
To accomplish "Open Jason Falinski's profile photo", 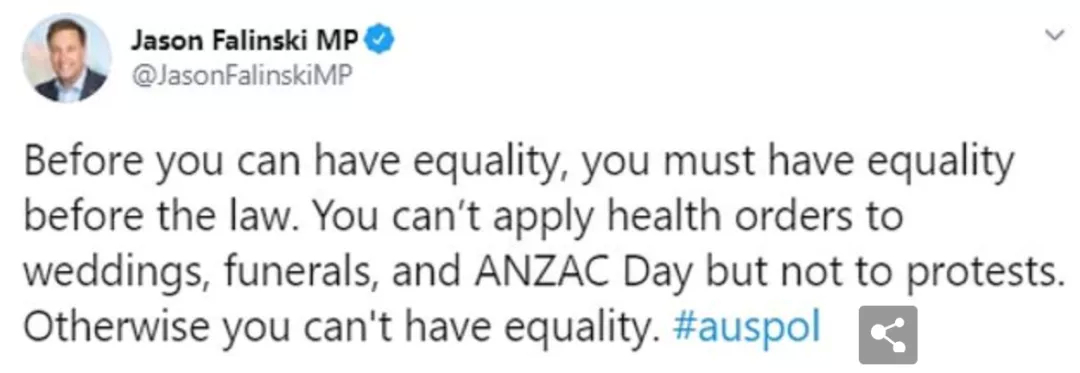I will point(67,58).
